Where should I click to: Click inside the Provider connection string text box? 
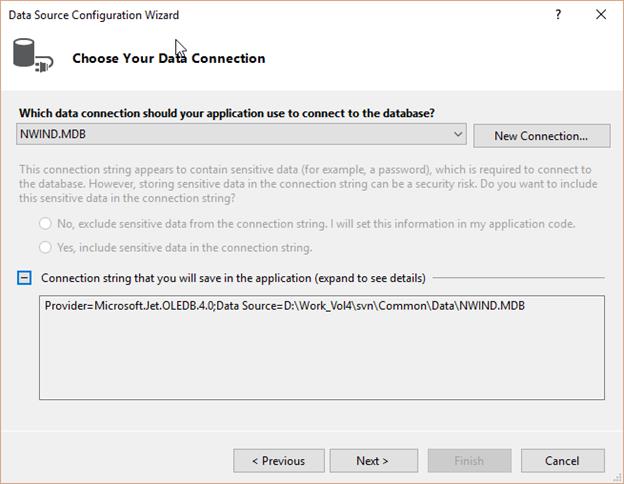(x=322, y=347)
